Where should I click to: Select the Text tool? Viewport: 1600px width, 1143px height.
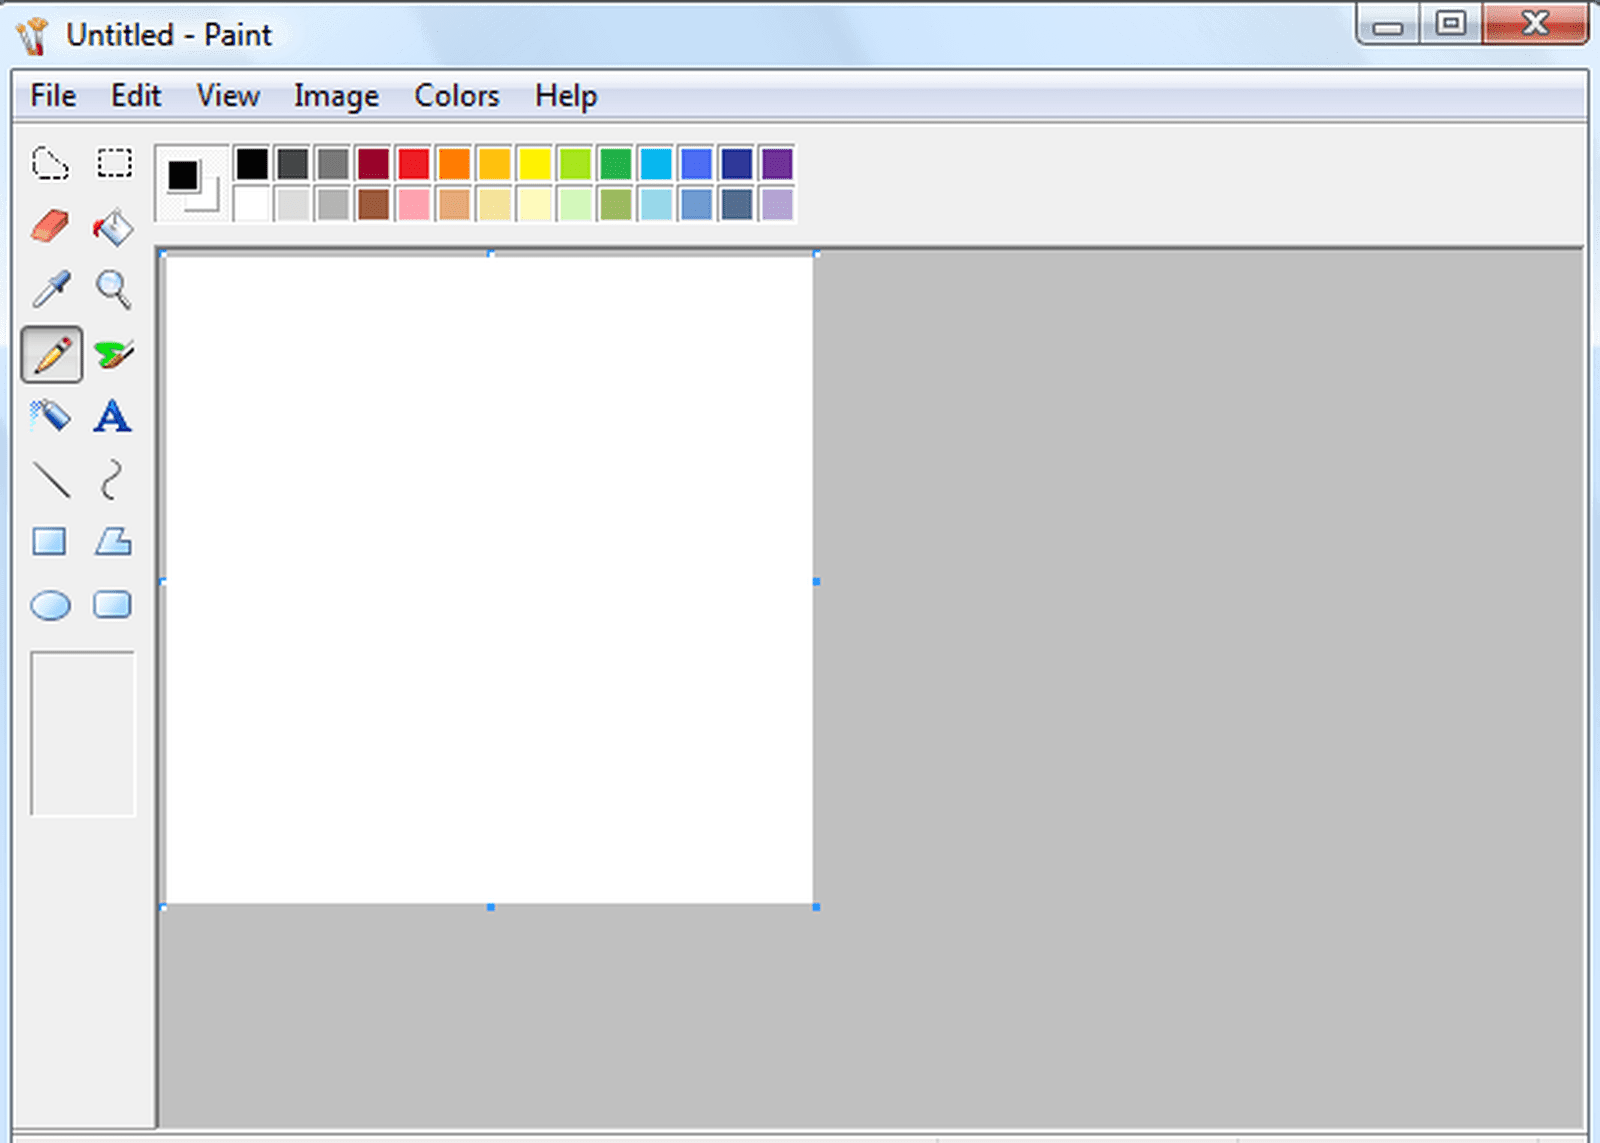(x=113, y=416)
